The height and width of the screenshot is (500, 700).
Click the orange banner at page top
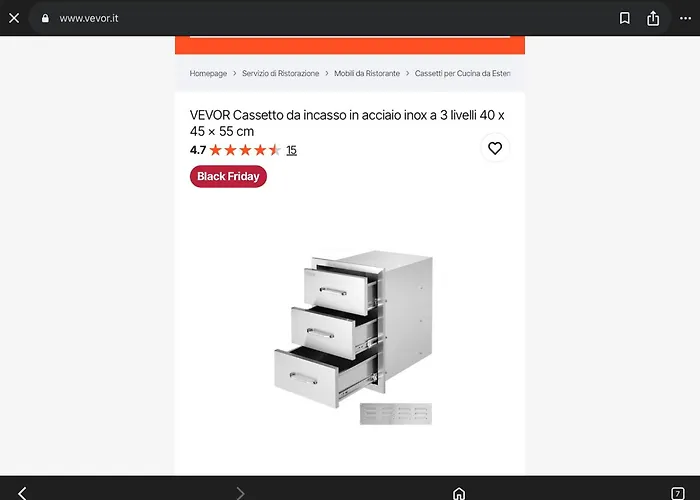pos(350,45)
